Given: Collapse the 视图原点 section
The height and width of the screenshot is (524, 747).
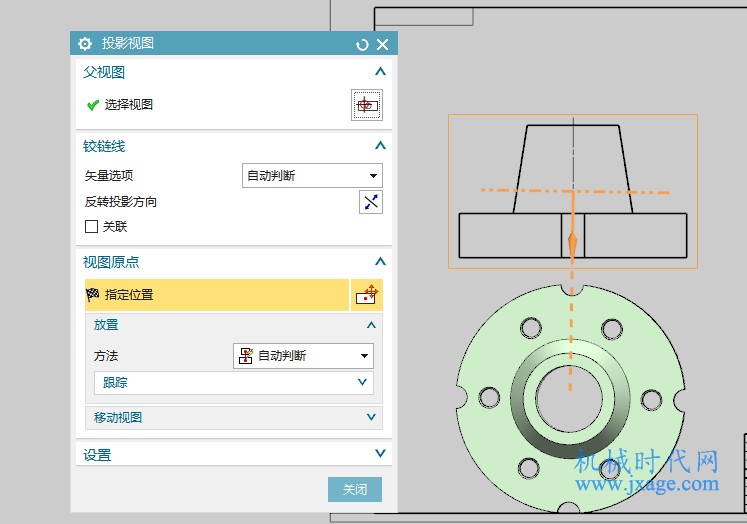Looking at the screenshot, I should pyautogui.click(x=380, y=261).
